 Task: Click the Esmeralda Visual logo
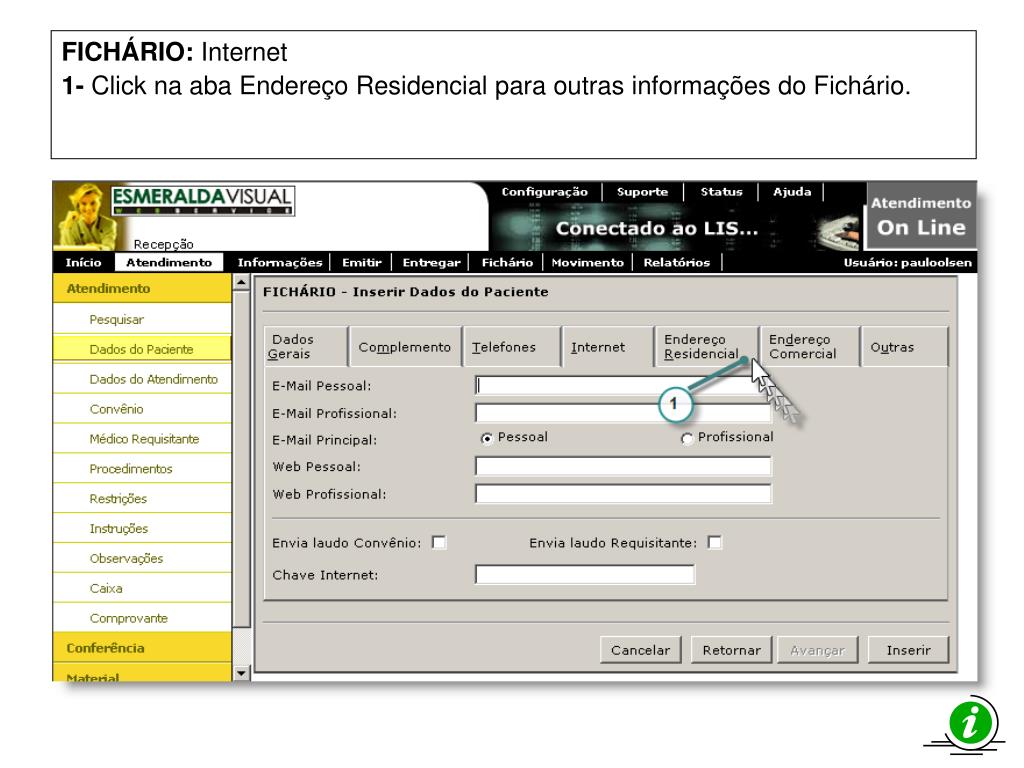(203, 200)
